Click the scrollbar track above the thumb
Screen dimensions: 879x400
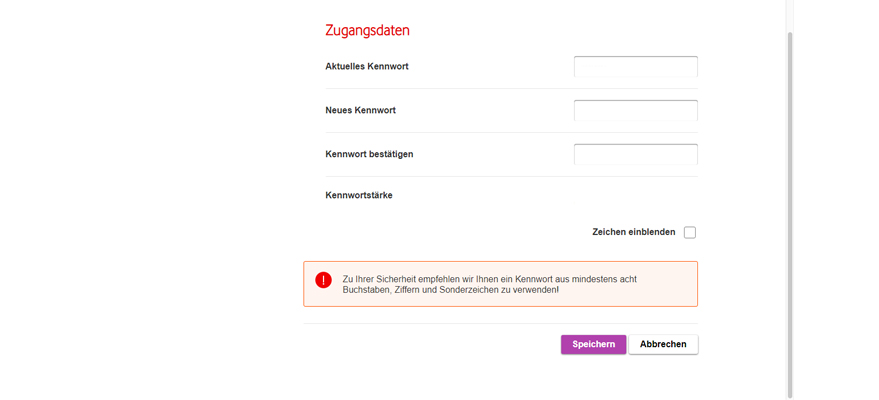click(790, 14)
